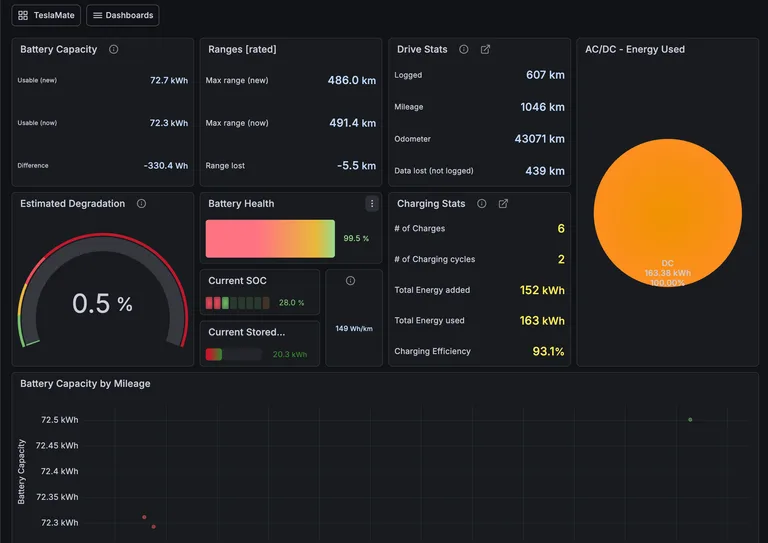Open the TeslaMate link button
The image size is (768, 543).
[x=46, y=15]
